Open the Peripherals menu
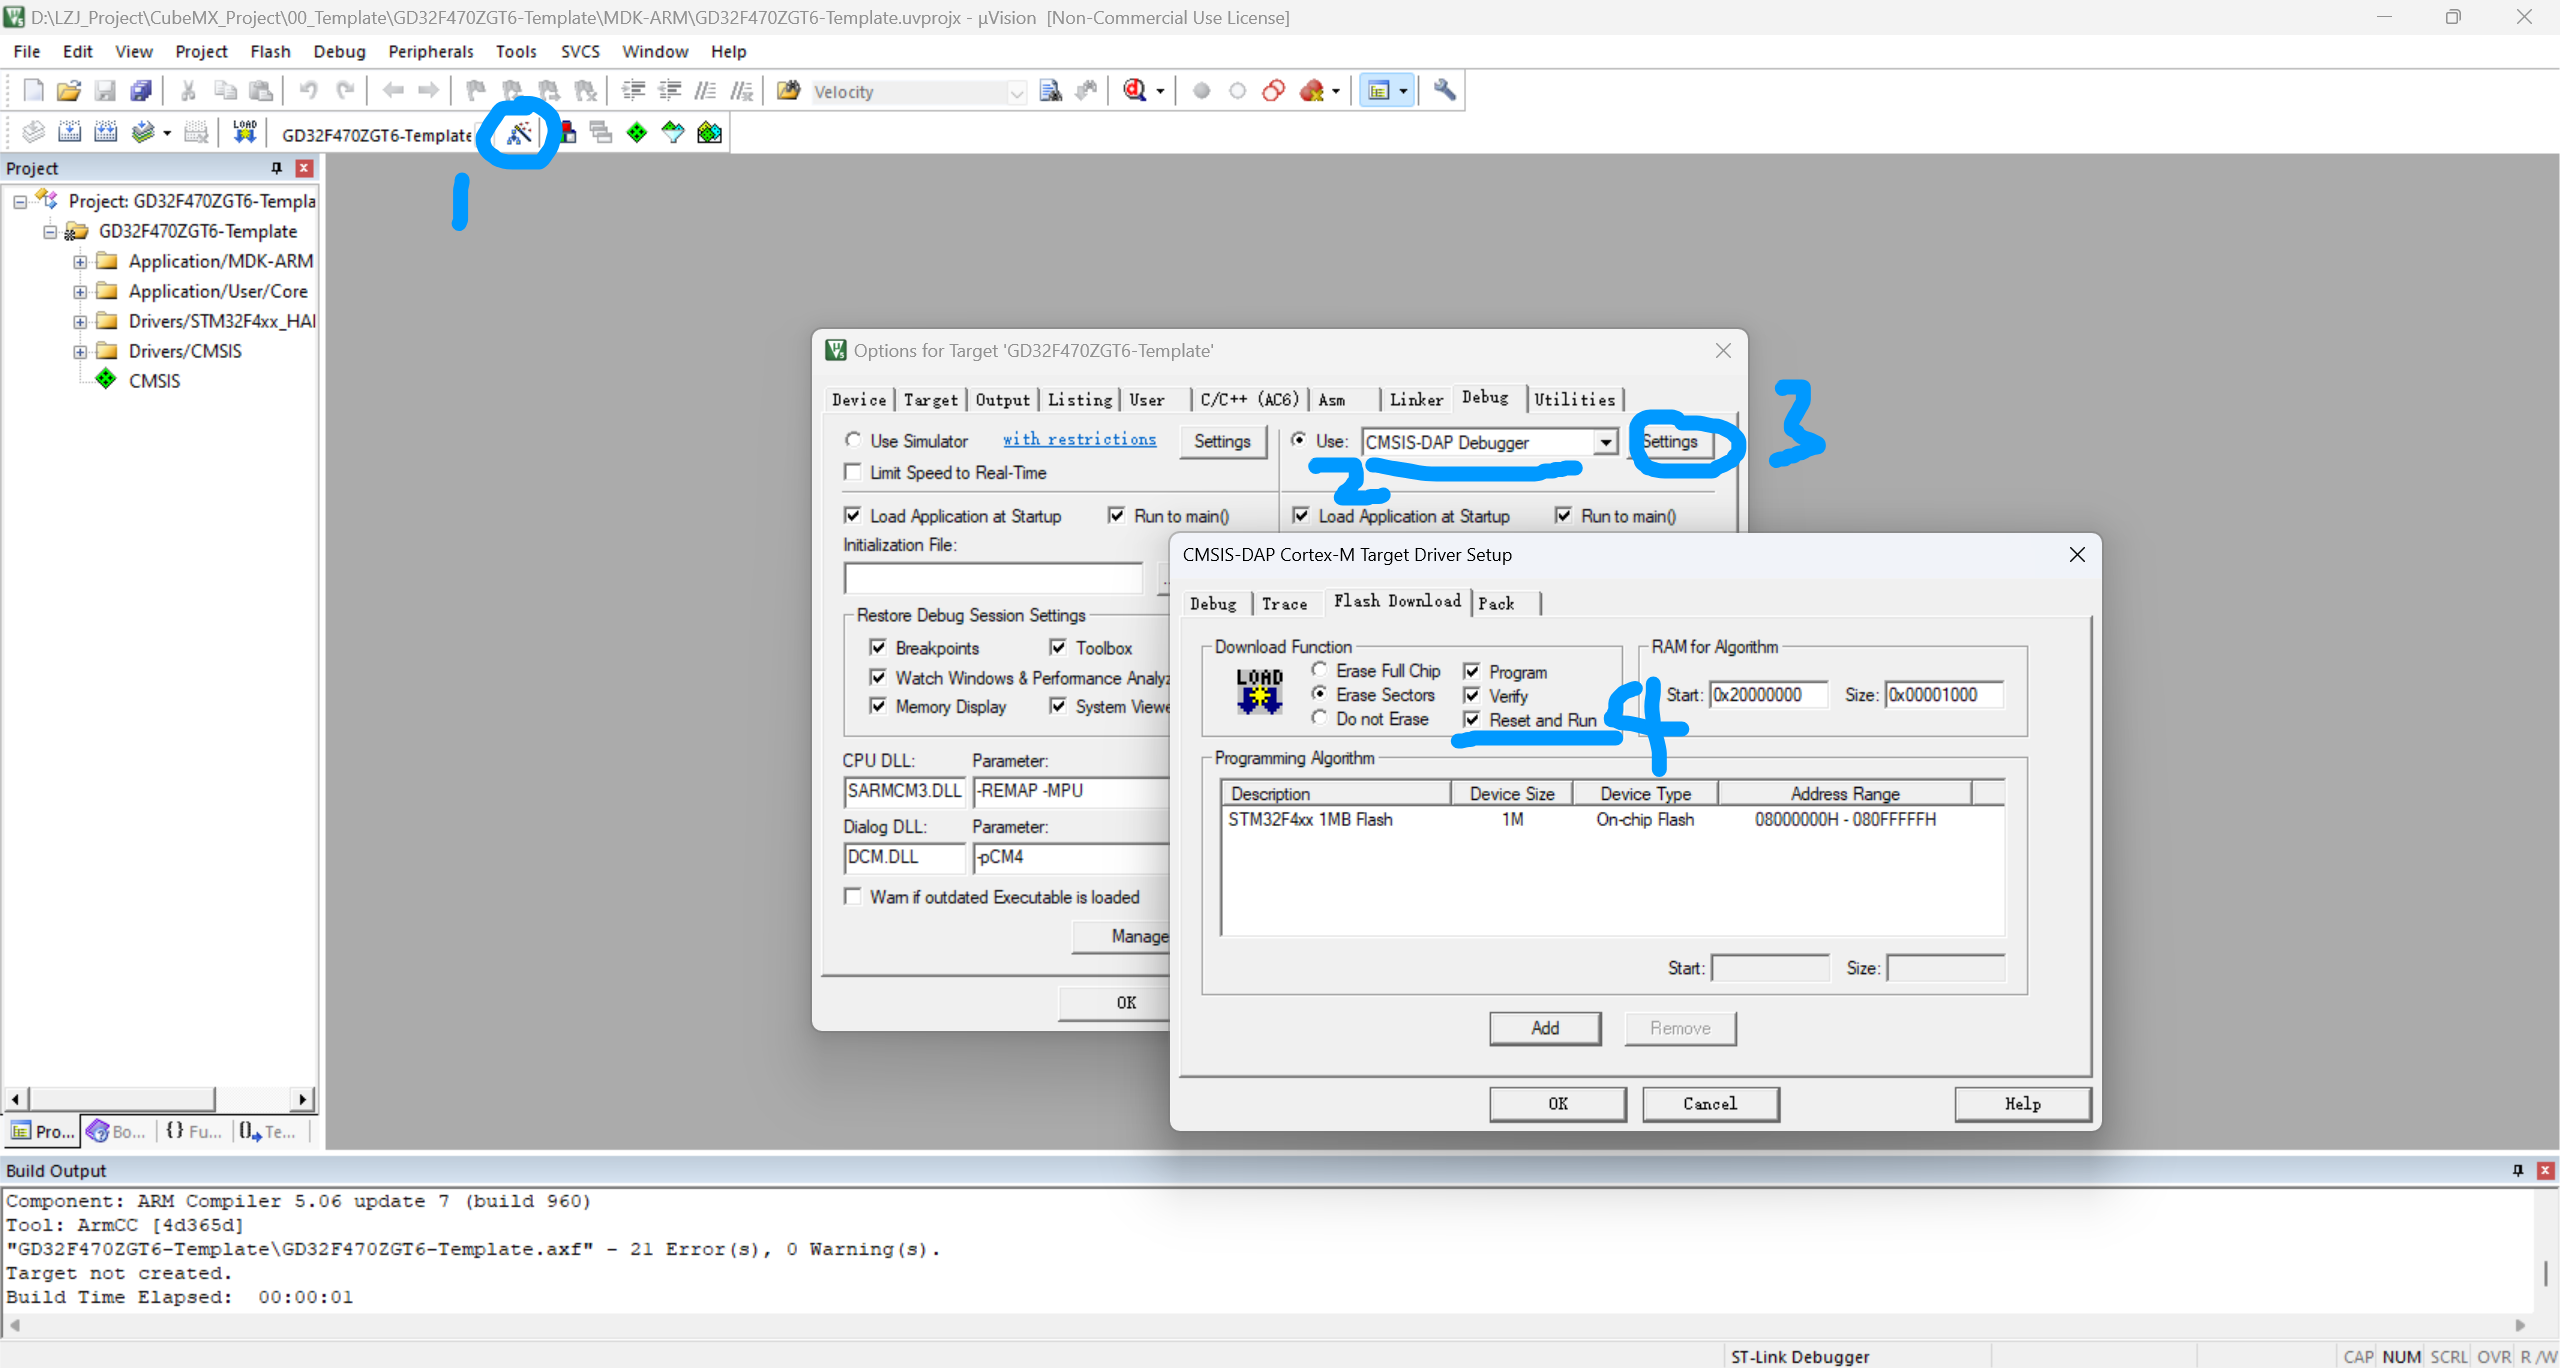This screenshot has height=1368, width=2561. tap(431, 51)
